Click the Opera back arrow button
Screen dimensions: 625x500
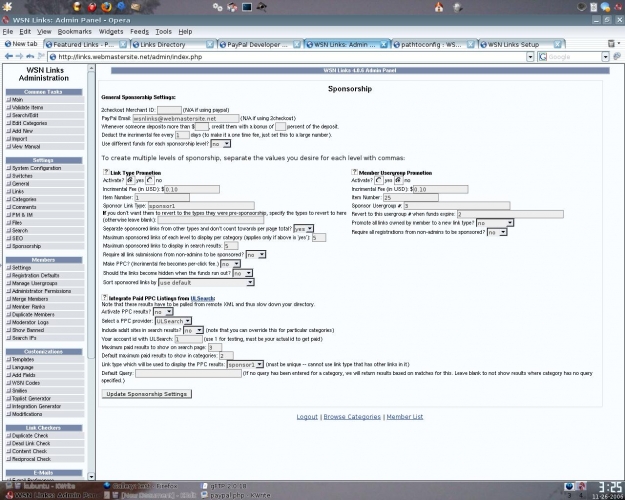pos(7,56)
